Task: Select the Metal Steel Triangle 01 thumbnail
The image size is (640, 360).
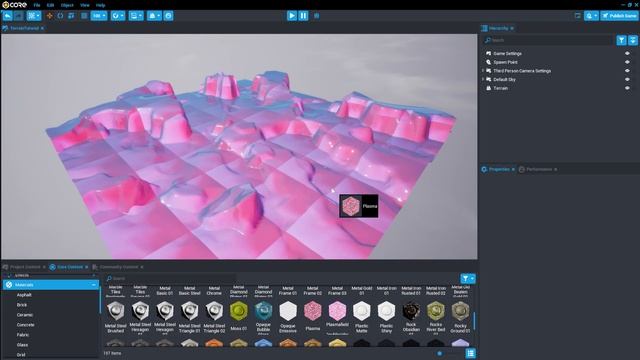Action: [189, 311]
